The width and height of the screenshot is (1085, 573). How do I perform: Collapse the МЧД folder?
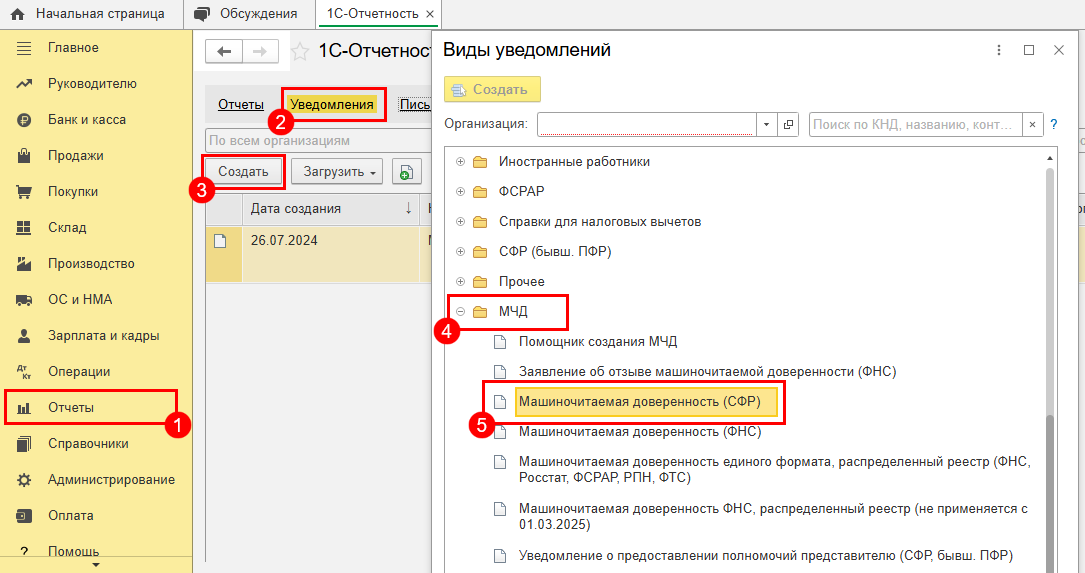point(460,312)
